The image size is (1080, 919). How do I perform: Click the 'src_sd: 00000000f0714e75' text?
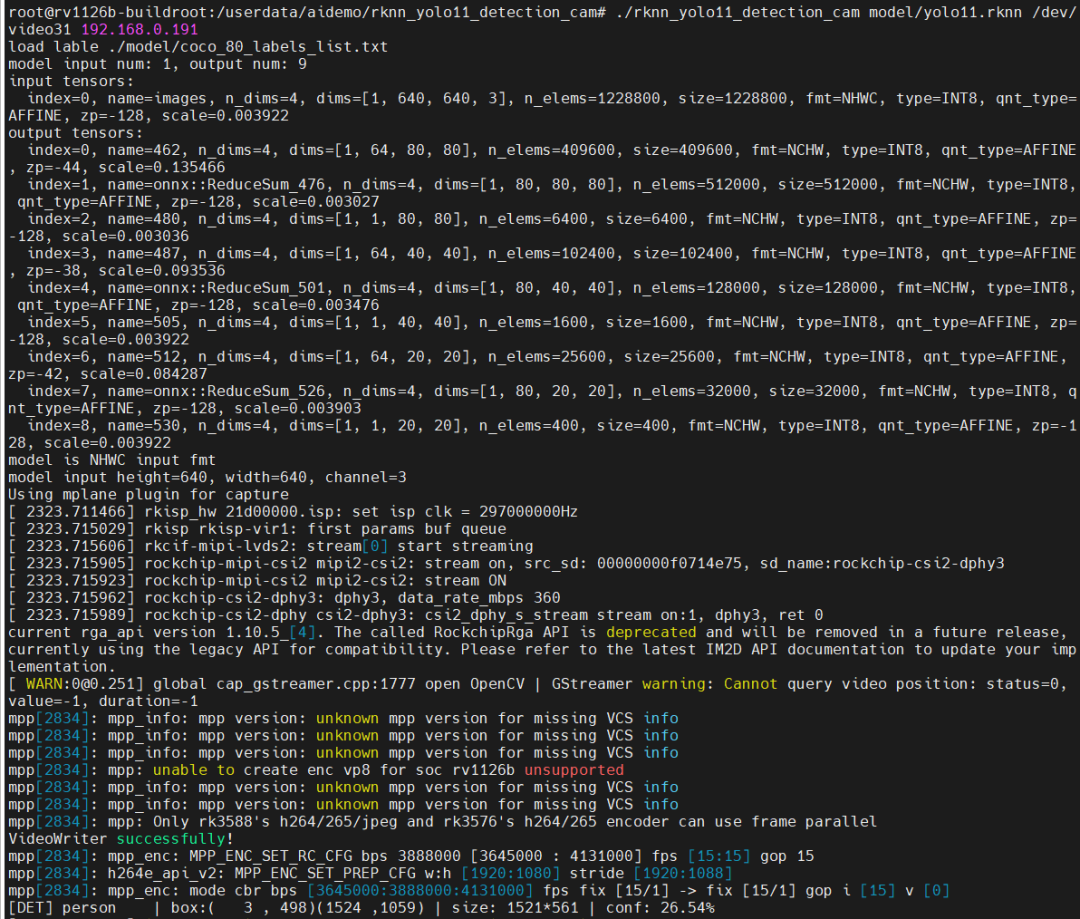click(632, 564)
